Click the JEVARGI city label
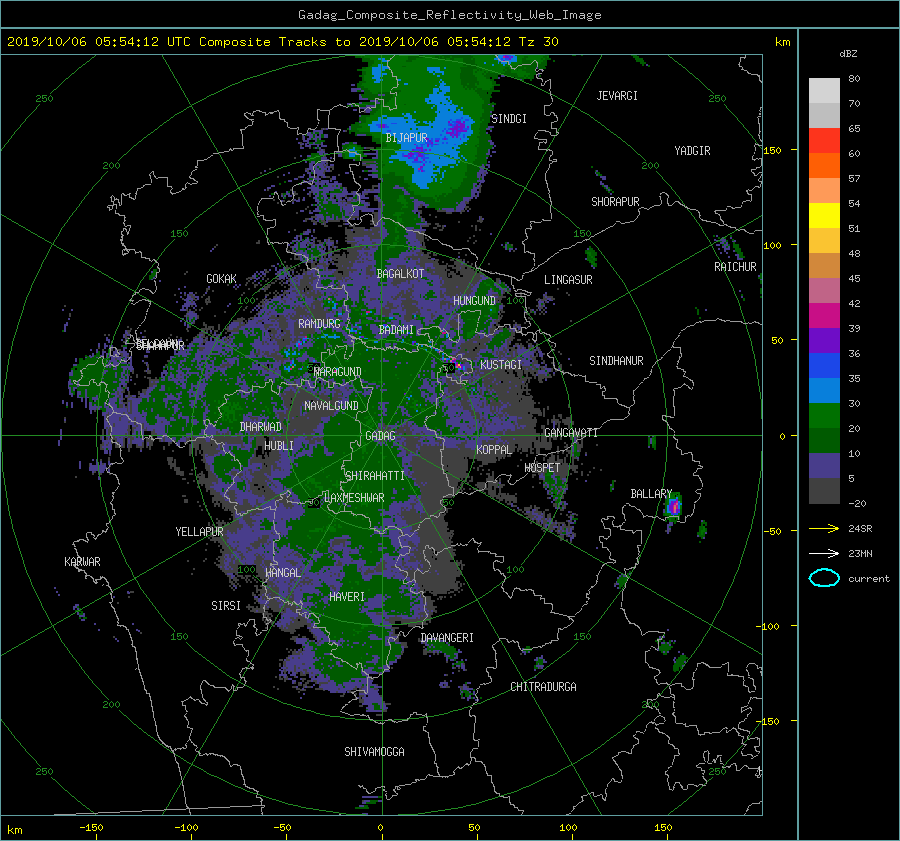 617,96
